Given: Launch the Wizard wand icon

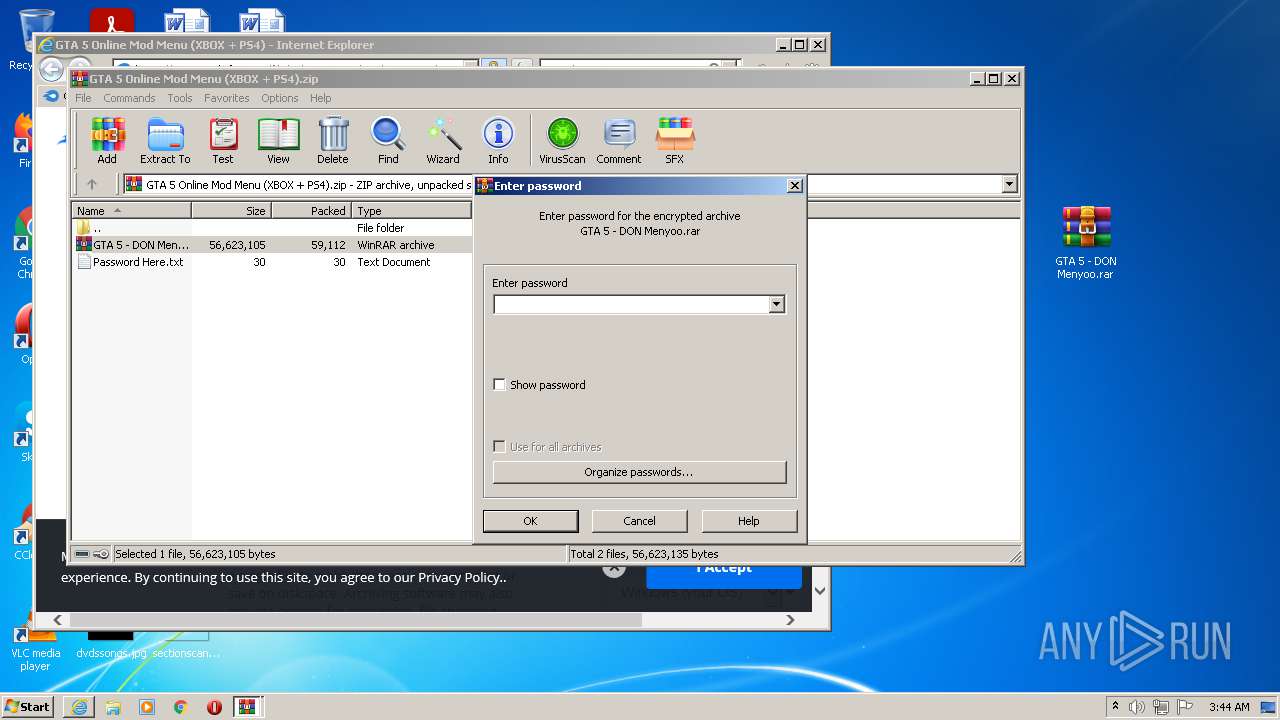Looking at the screenshot, I should 443,140.
